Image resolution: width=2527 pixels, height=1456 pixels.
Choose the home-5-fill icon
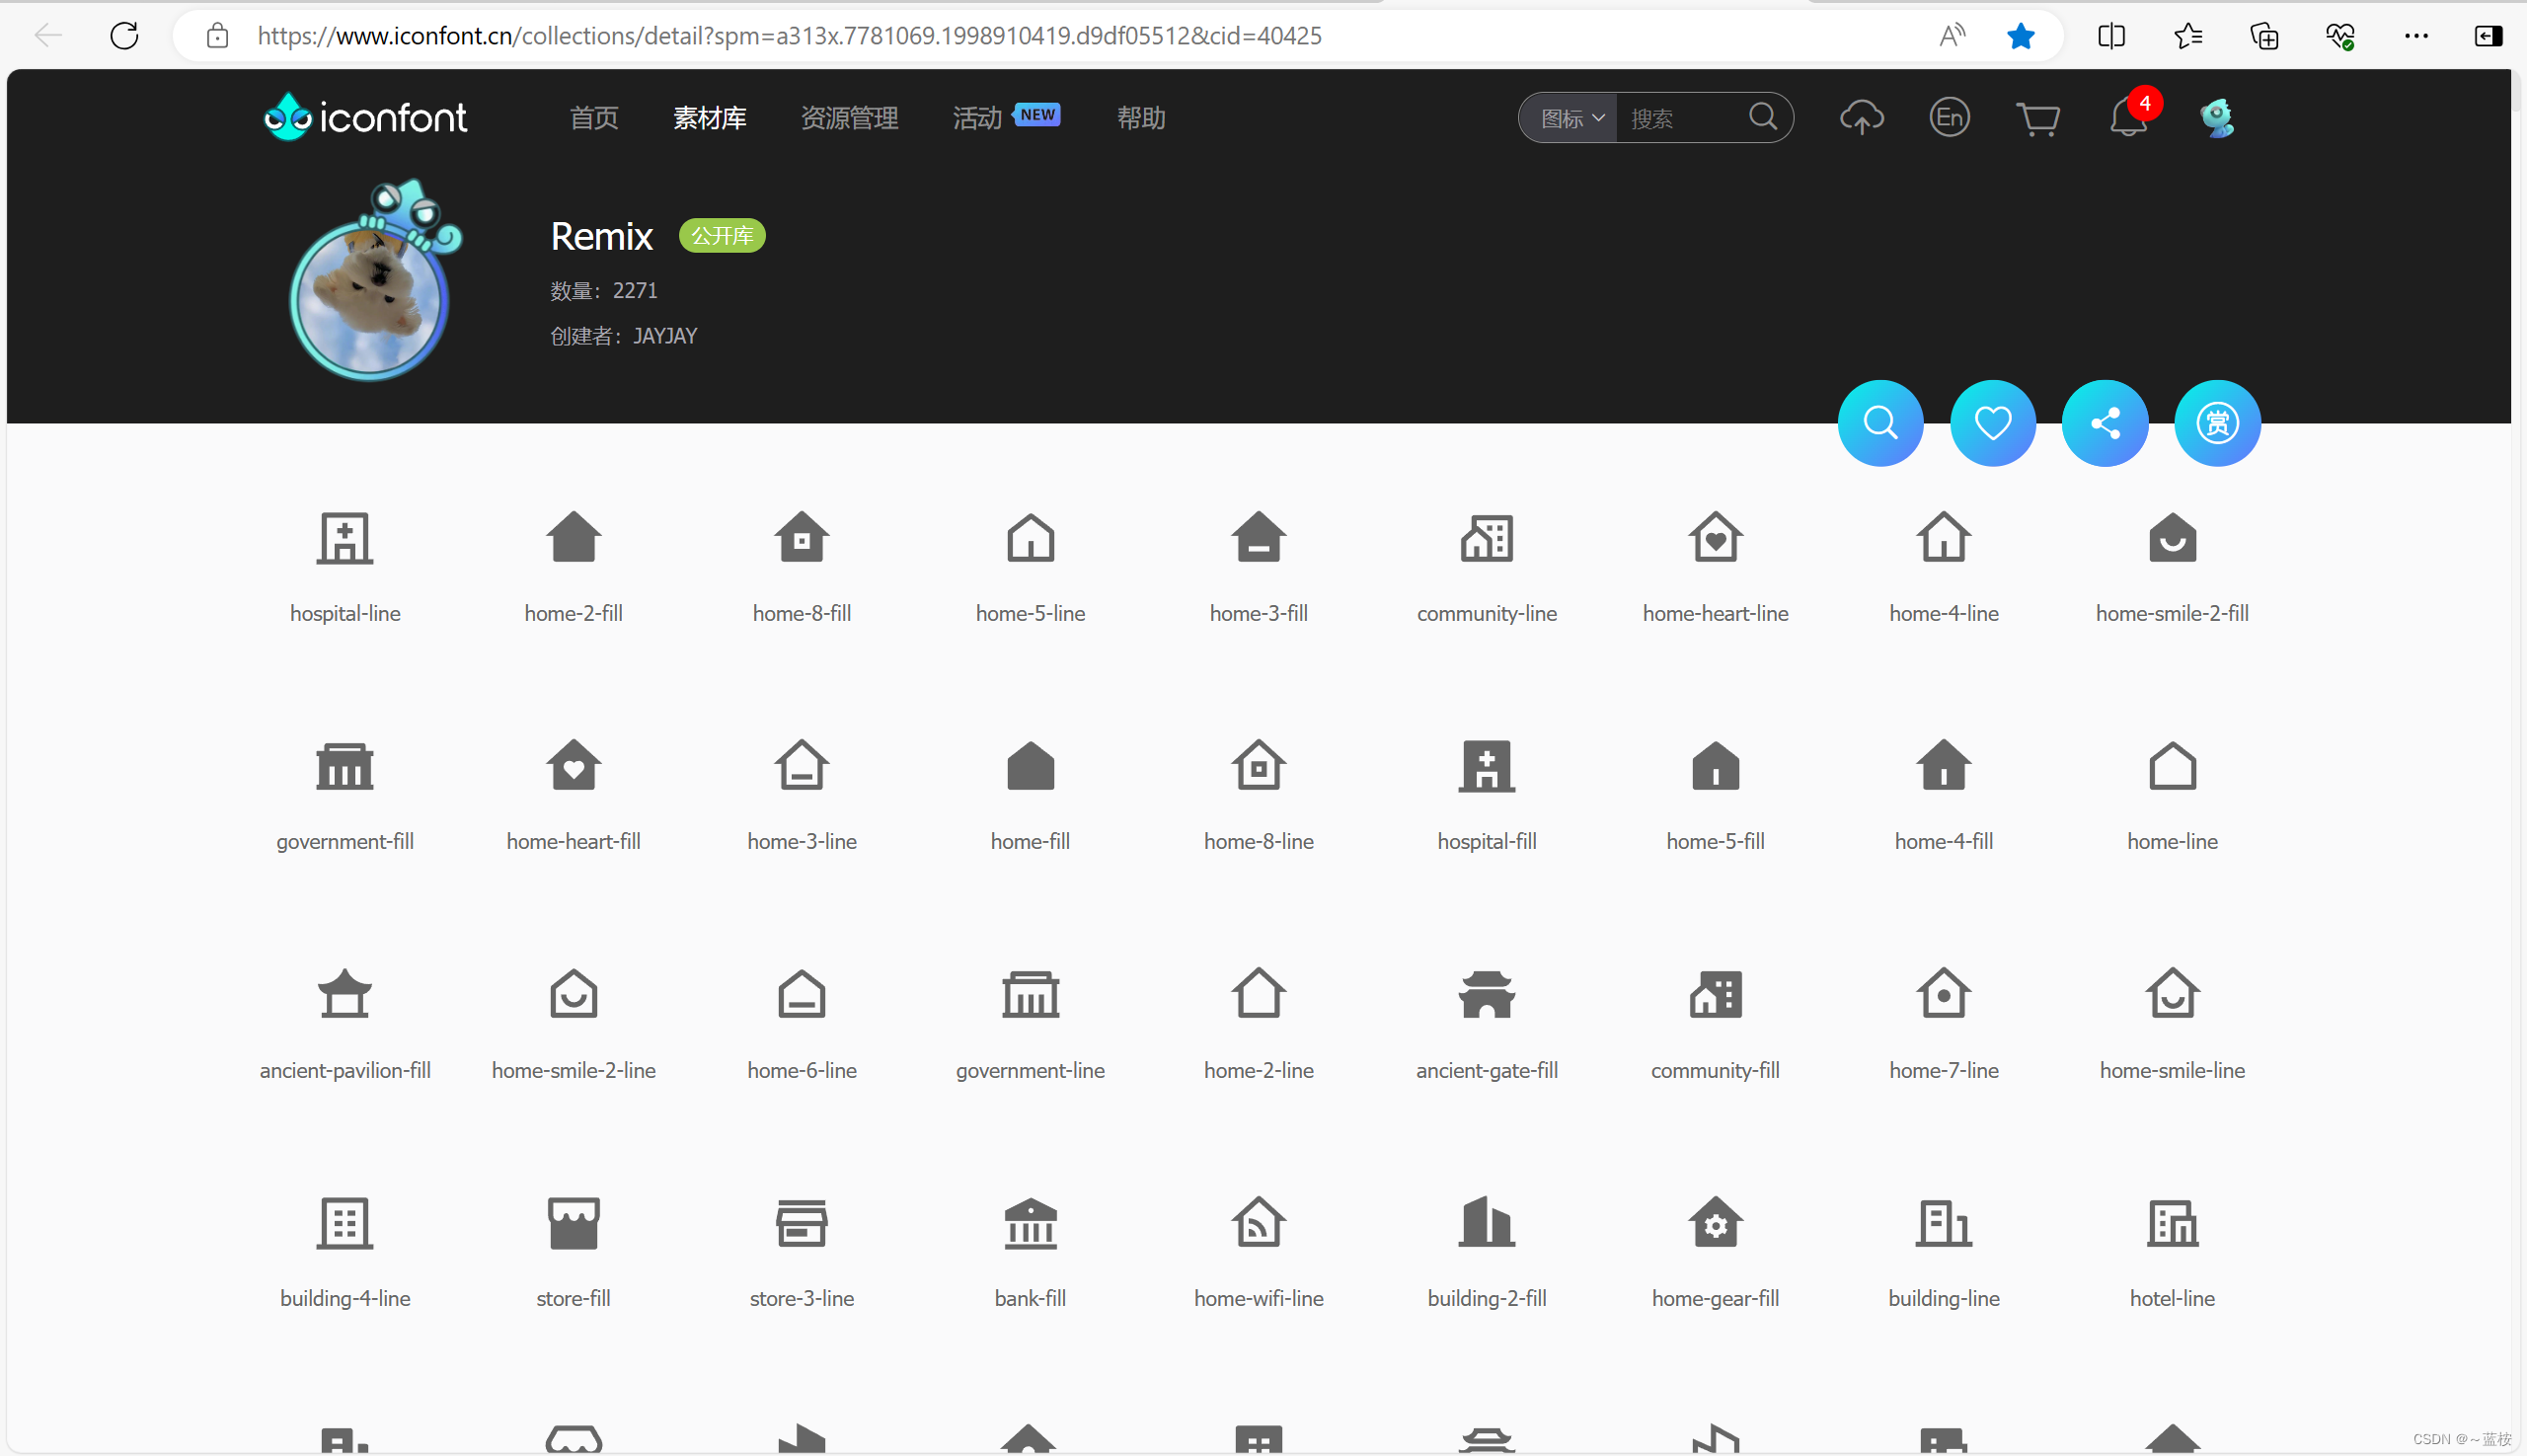click(1715, 766)
